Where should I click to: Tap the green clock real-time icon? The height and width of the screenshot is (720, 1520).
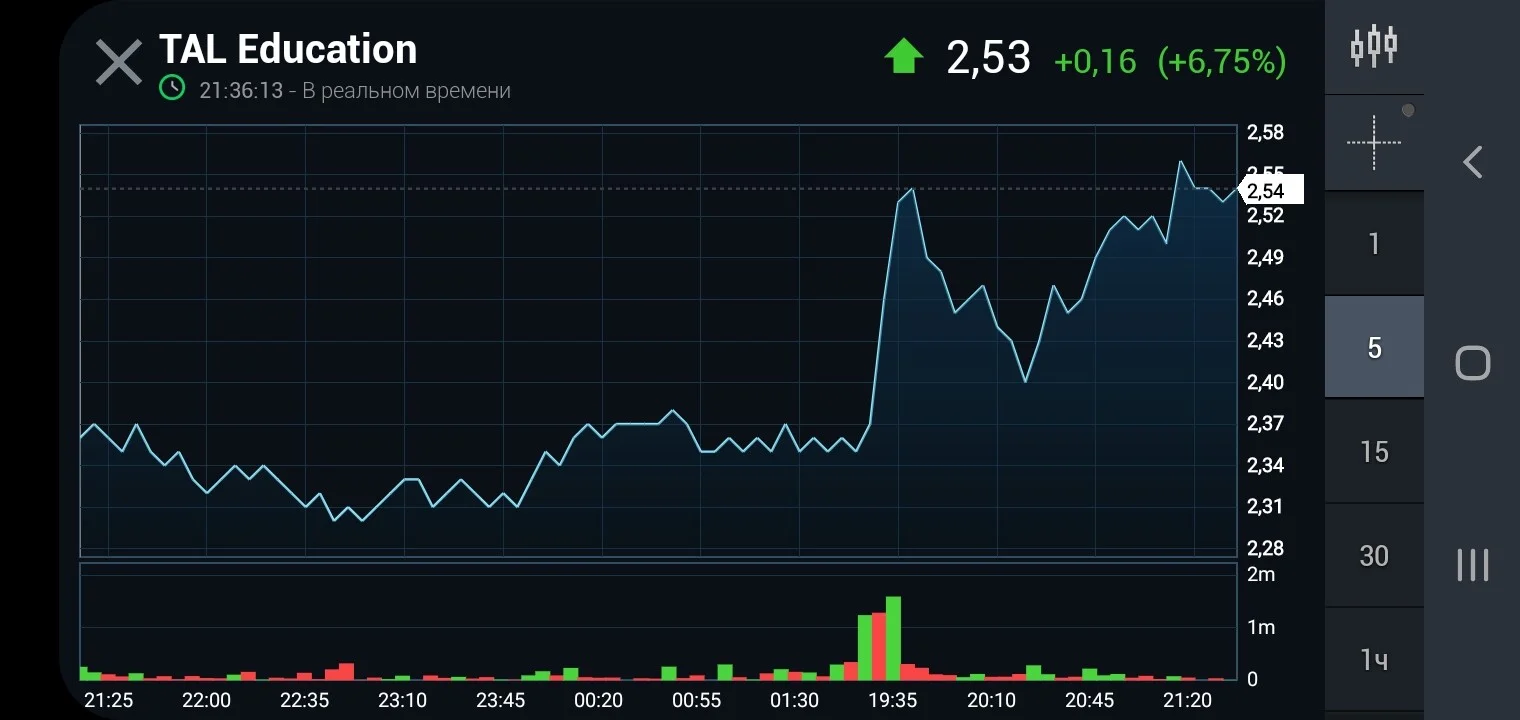pos(172,88)
